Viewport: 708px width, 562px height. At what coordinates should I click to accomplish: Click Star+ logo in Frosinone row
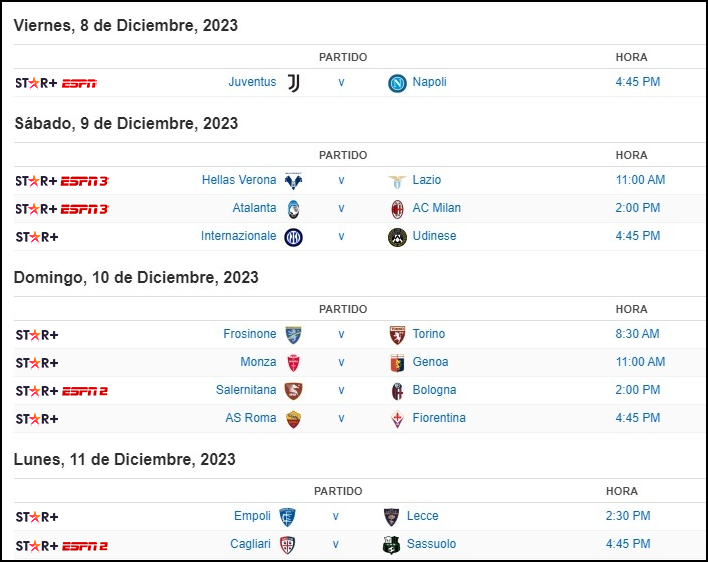click(37, 335)
